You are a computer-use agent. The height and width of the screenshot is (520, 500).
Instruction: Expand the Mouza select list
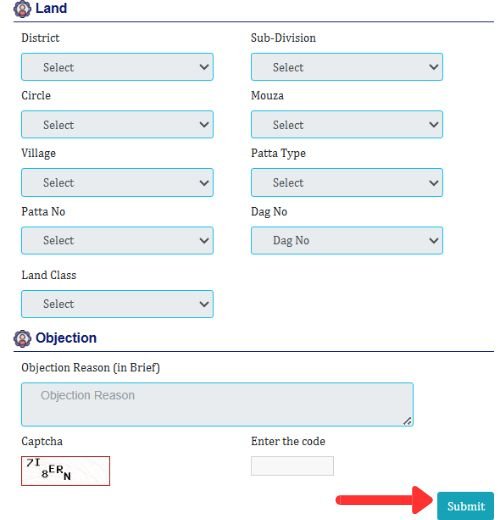click(347, 124)
